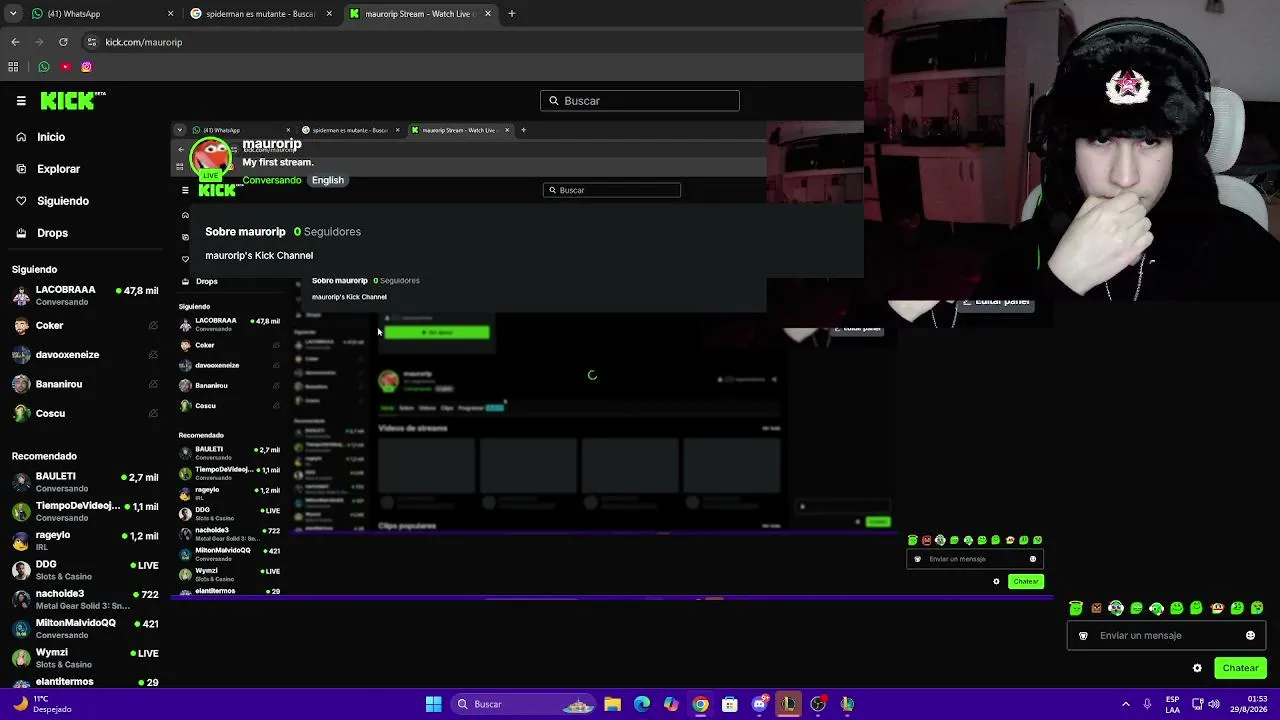Image resolution: width=1280 pixels, height=720 pixels.
Task: Send message with the large Chatear button
Action: click(1240, 668)
